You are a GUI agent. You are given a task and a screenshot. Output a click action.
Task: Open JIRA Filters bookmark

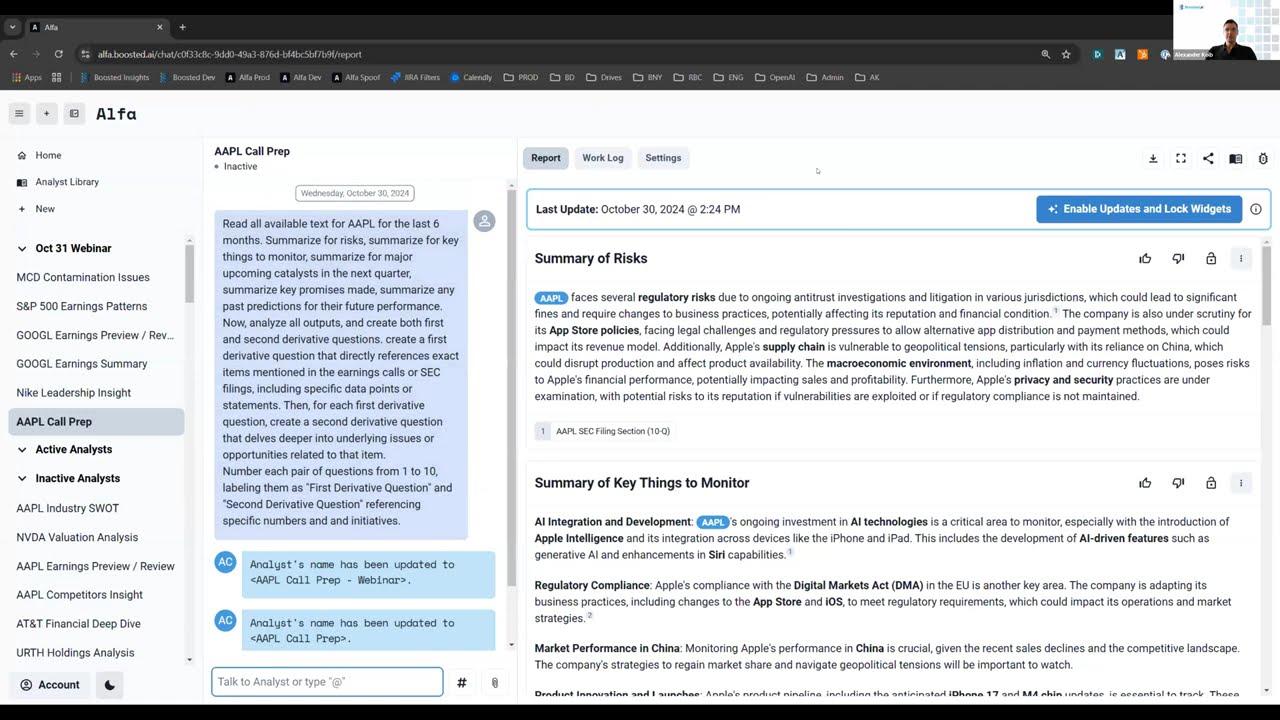pyautogui.click(x=416, y=77)
